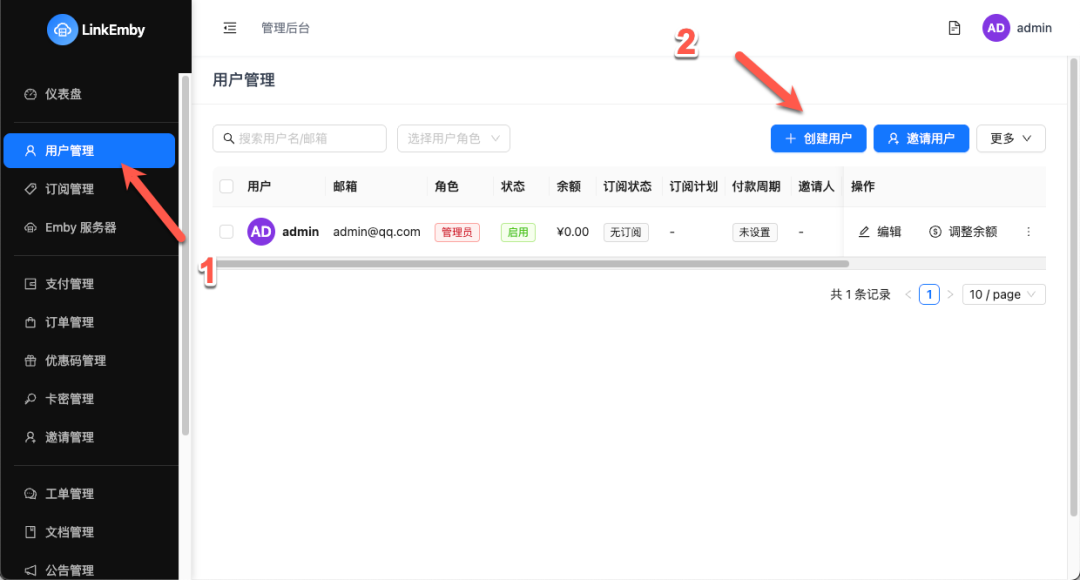Viewport: 1080px width, 580px height.
Task: Click the 无订阅 subscription tag
Action: coord(625,232)
